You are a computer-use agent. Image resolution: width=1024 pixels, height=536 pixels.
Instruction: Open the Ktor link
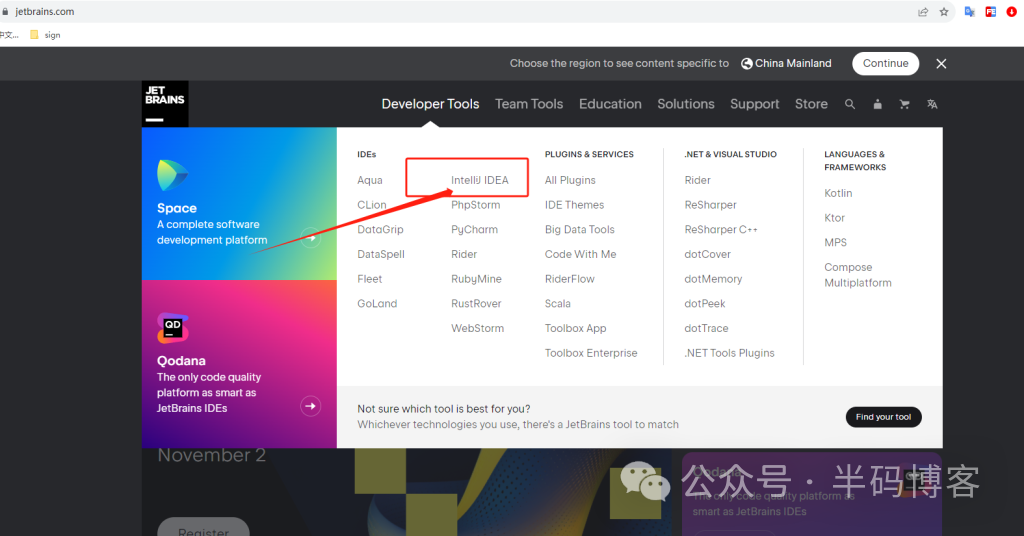click(x=835, y=218)
